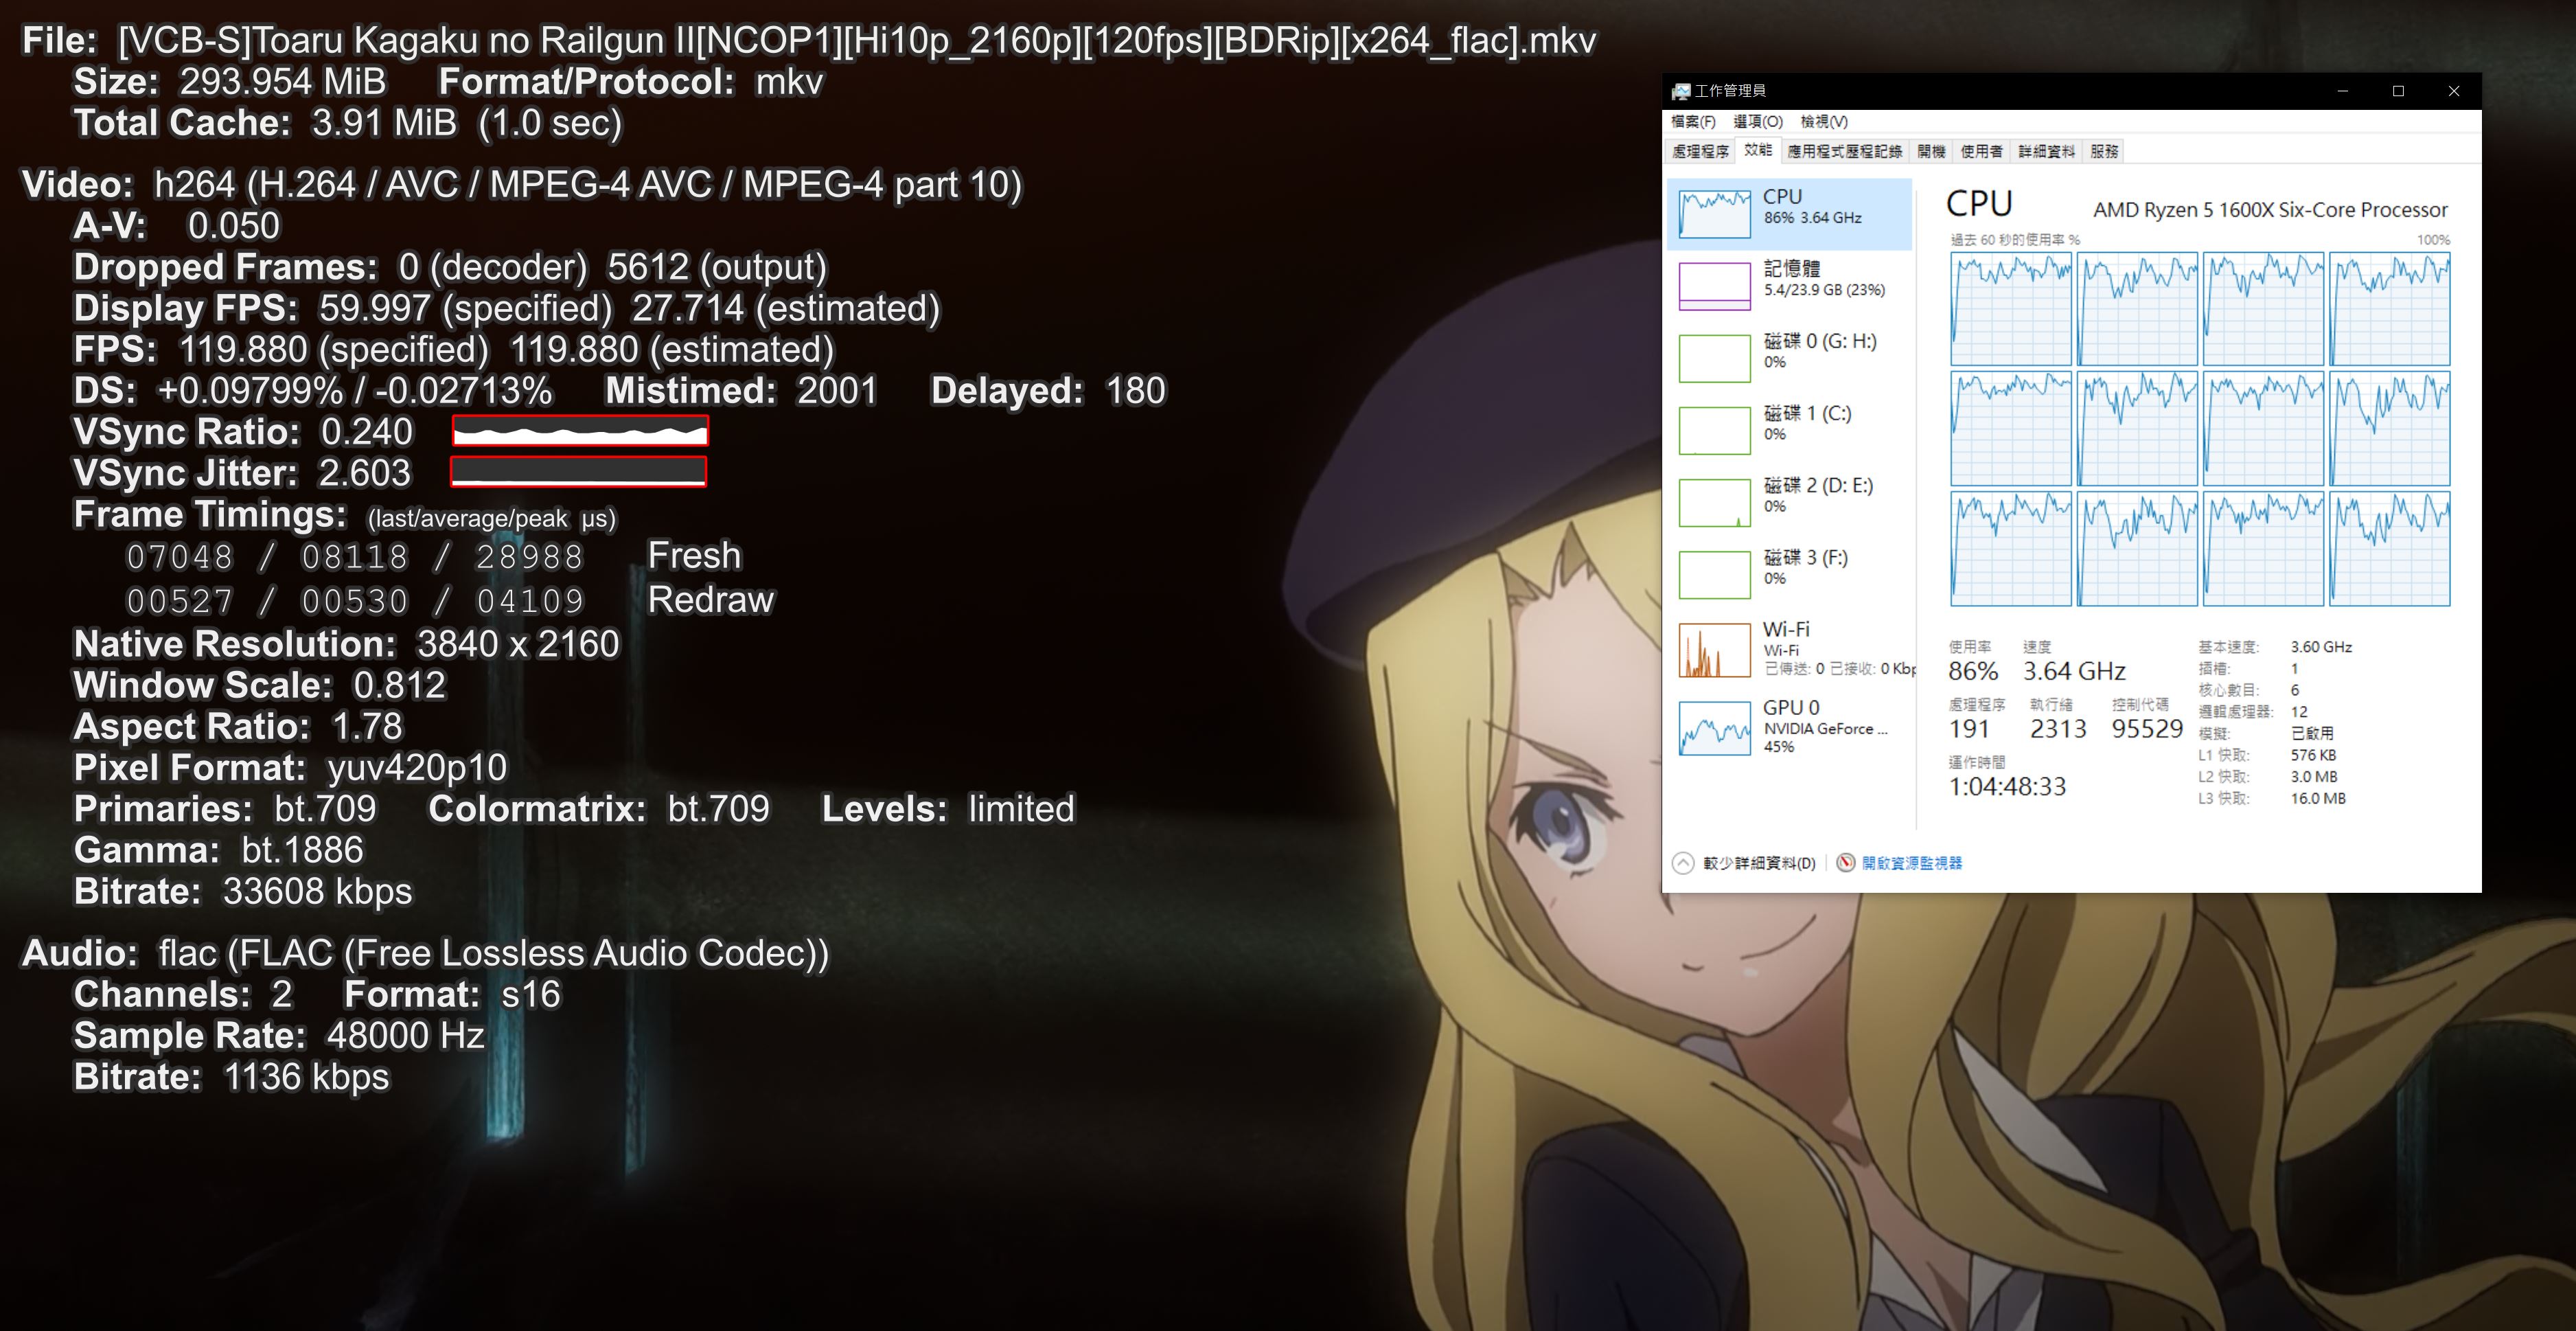
Task: Click the NVIDIA GeForce 45% GPU text
Action: coord(1825,737)
